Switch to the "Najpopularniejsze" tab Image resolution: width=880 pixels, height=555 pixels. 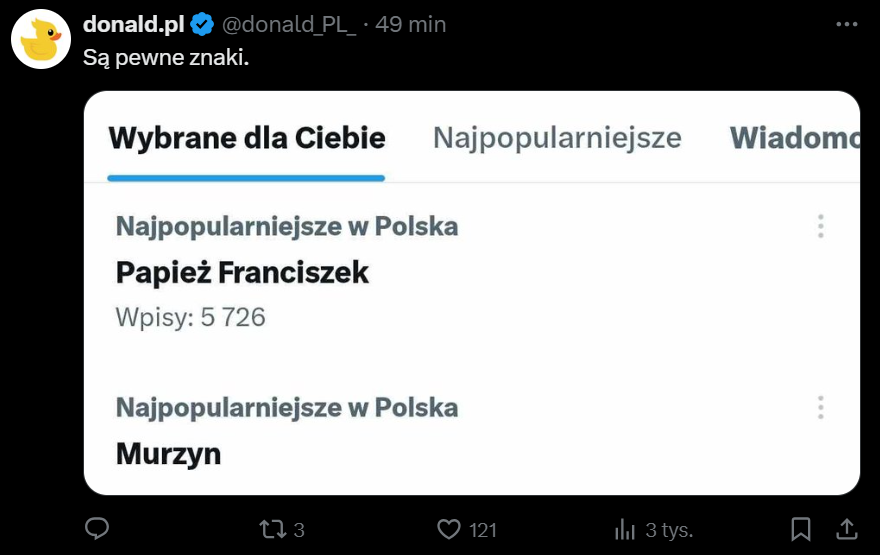coord(557,138)
